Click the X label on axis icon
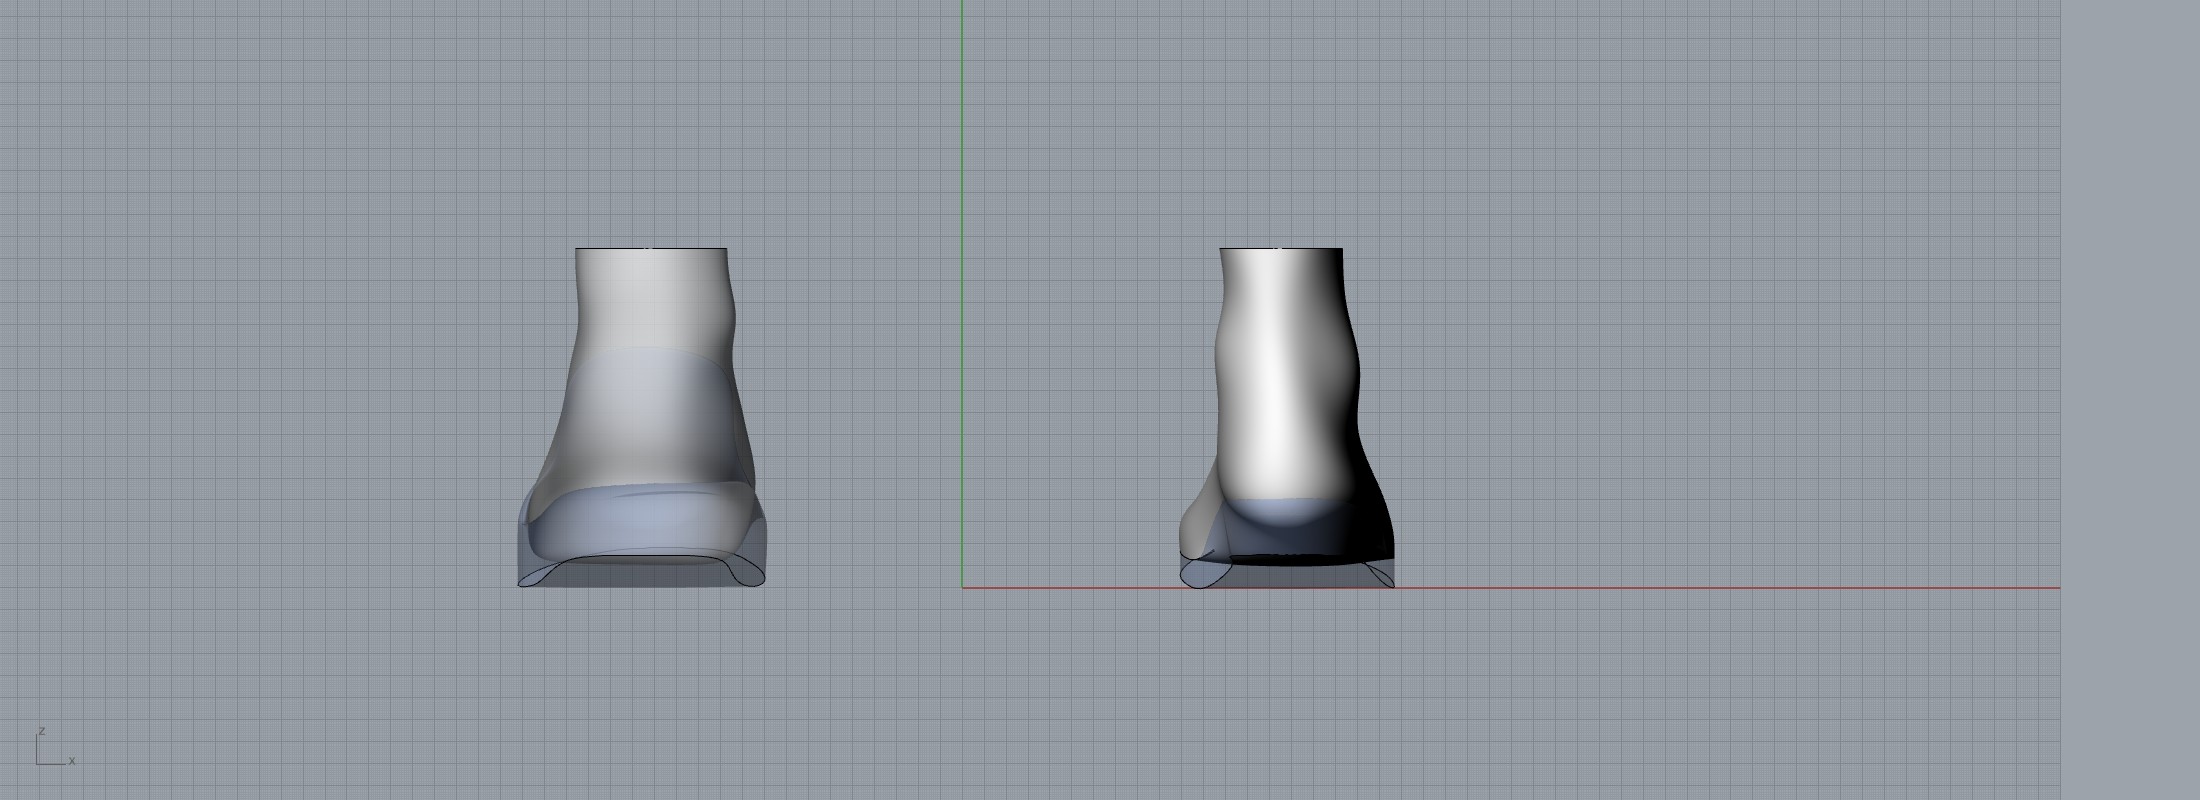 (x=72, y=761)
